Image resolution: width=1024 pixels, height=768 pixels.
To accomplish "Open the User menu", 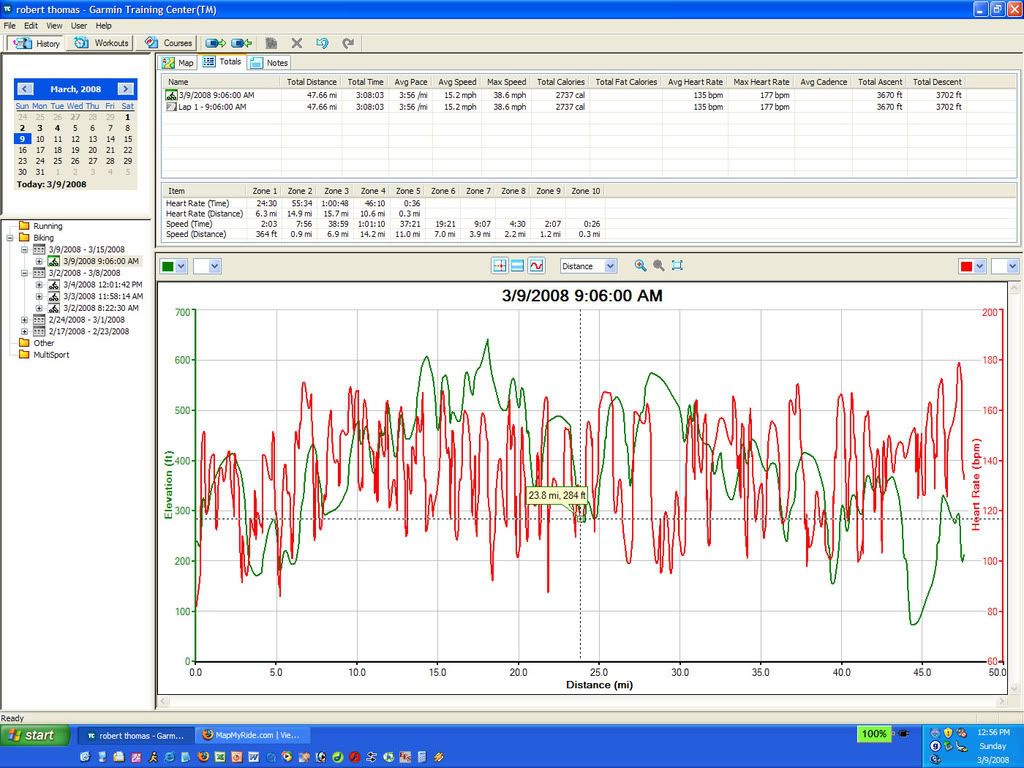I will 79,25.
